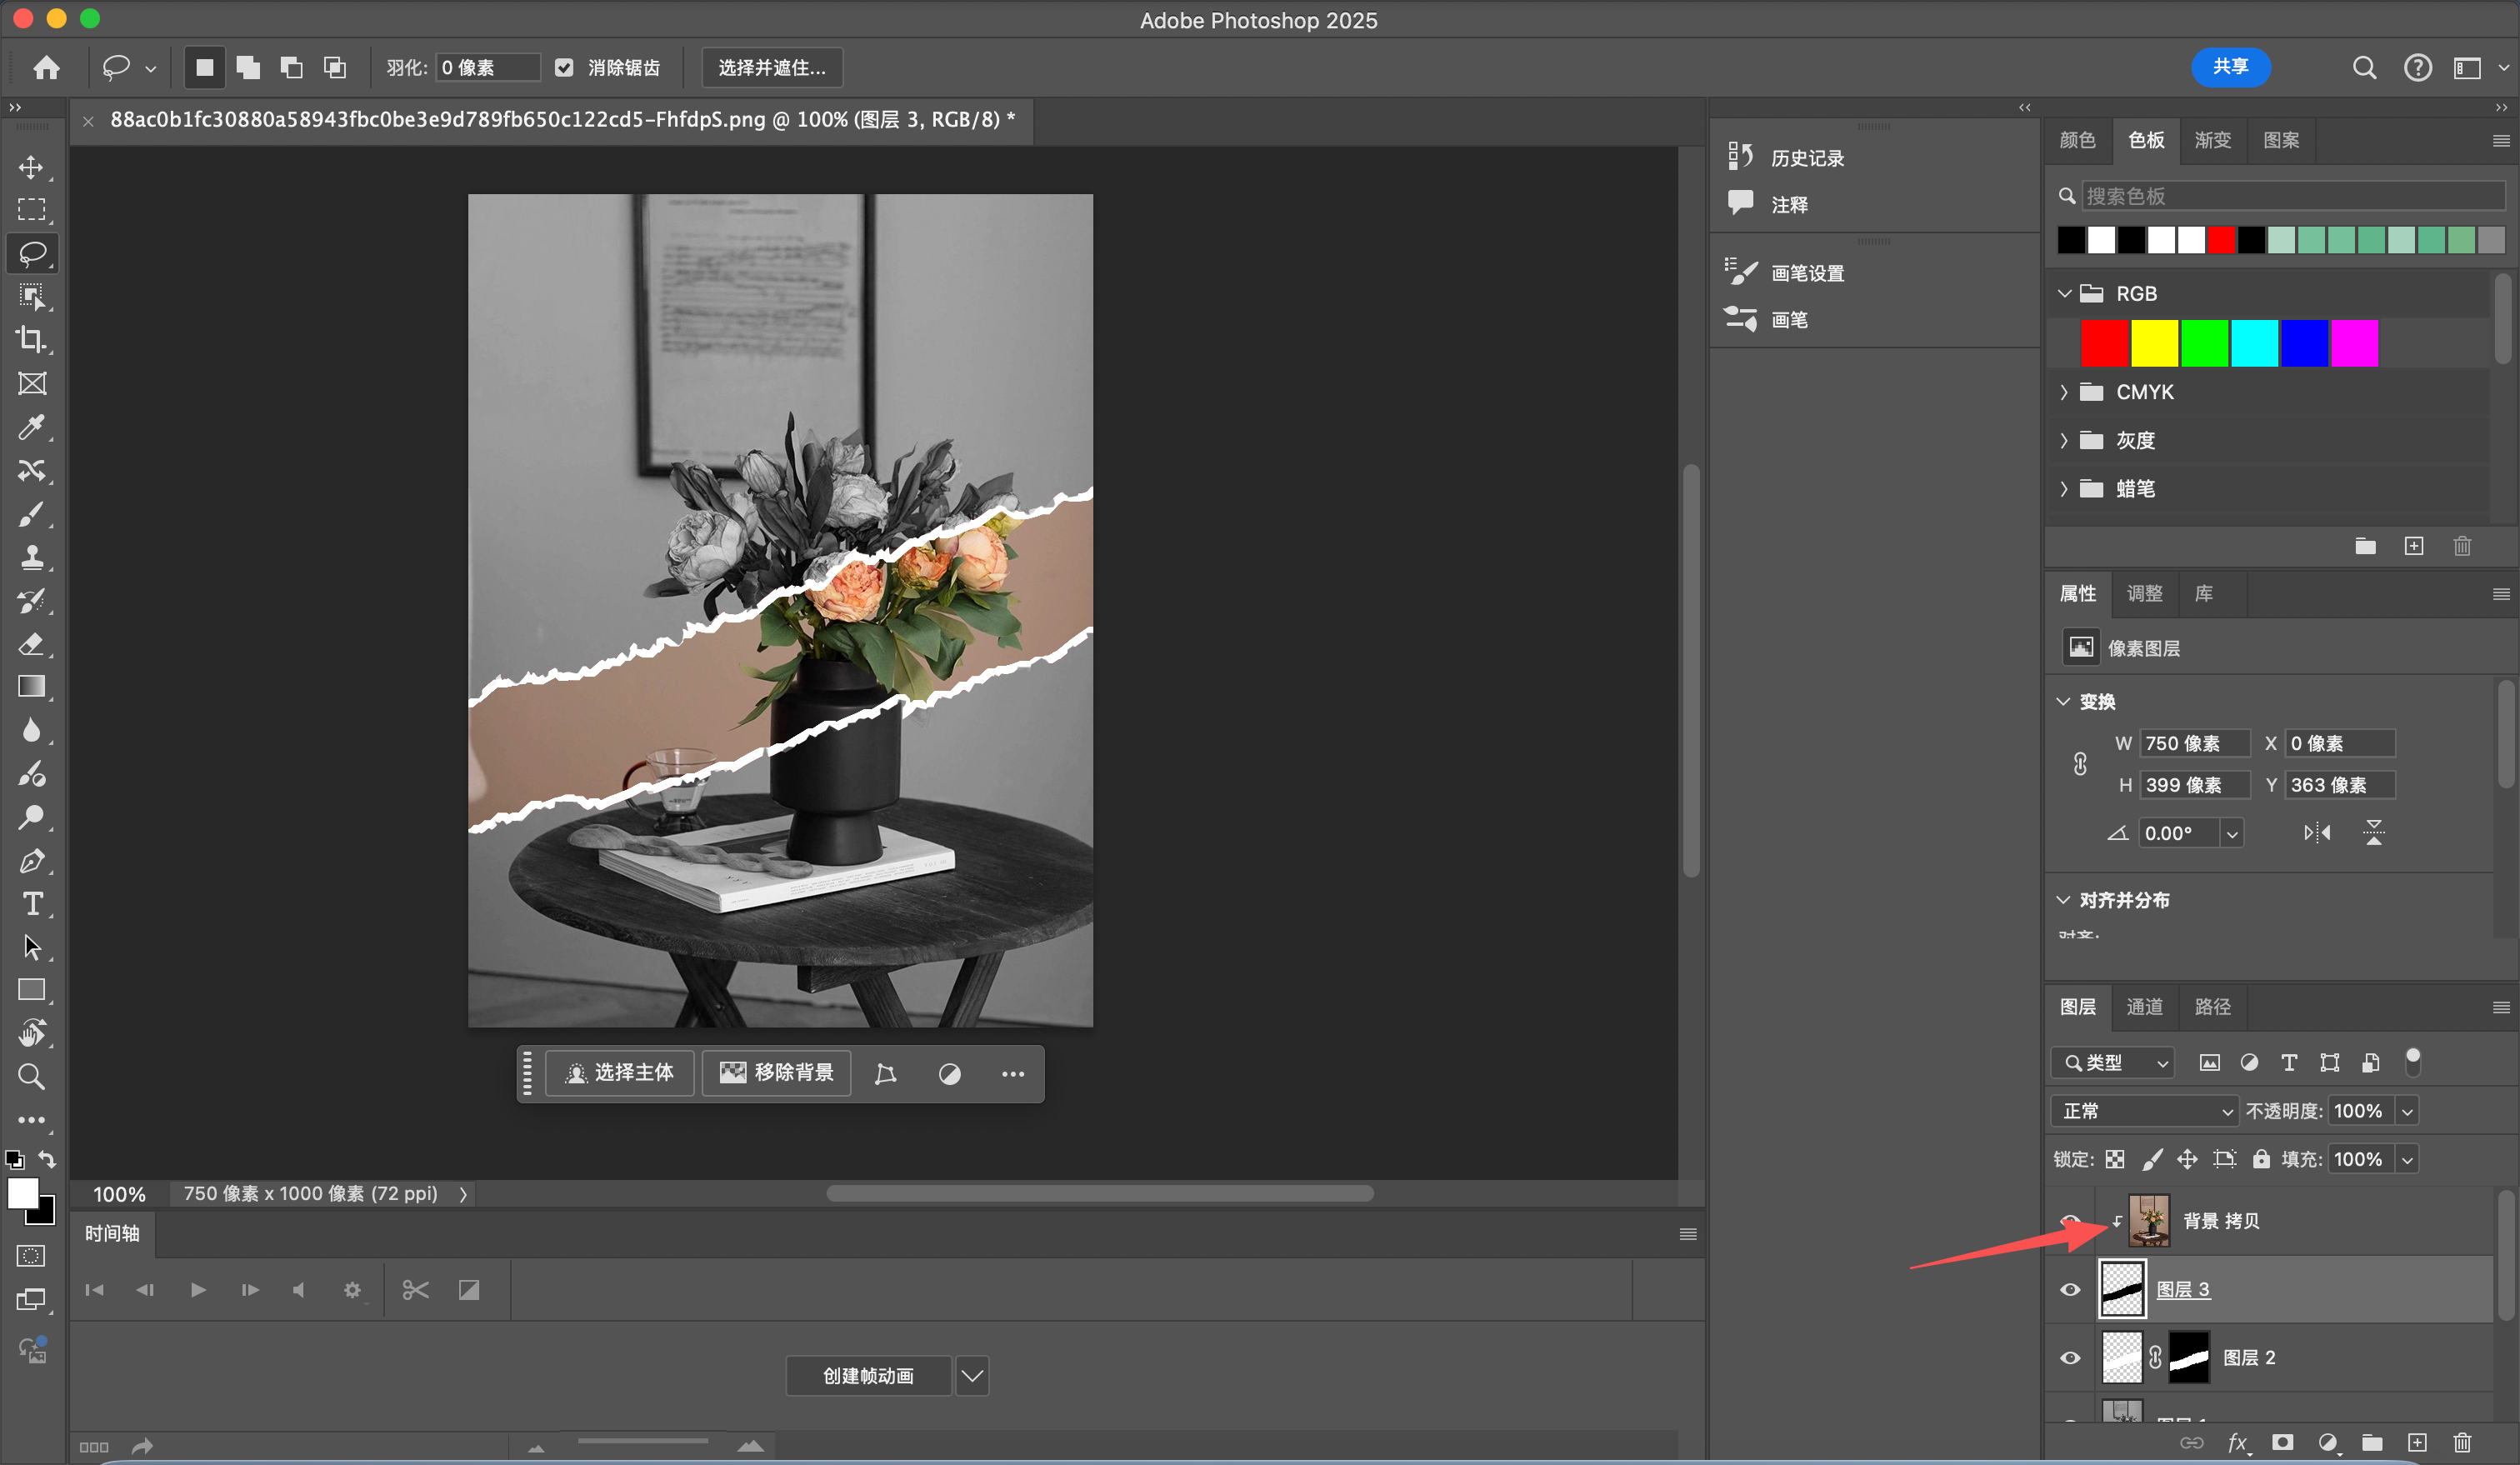
Task: Collapse the RGB swatch group
Action: [2064, 293]
